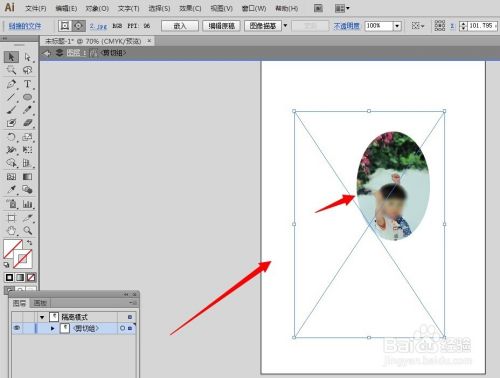Click the 嵌入 (Embed) button

pos(180,26)
